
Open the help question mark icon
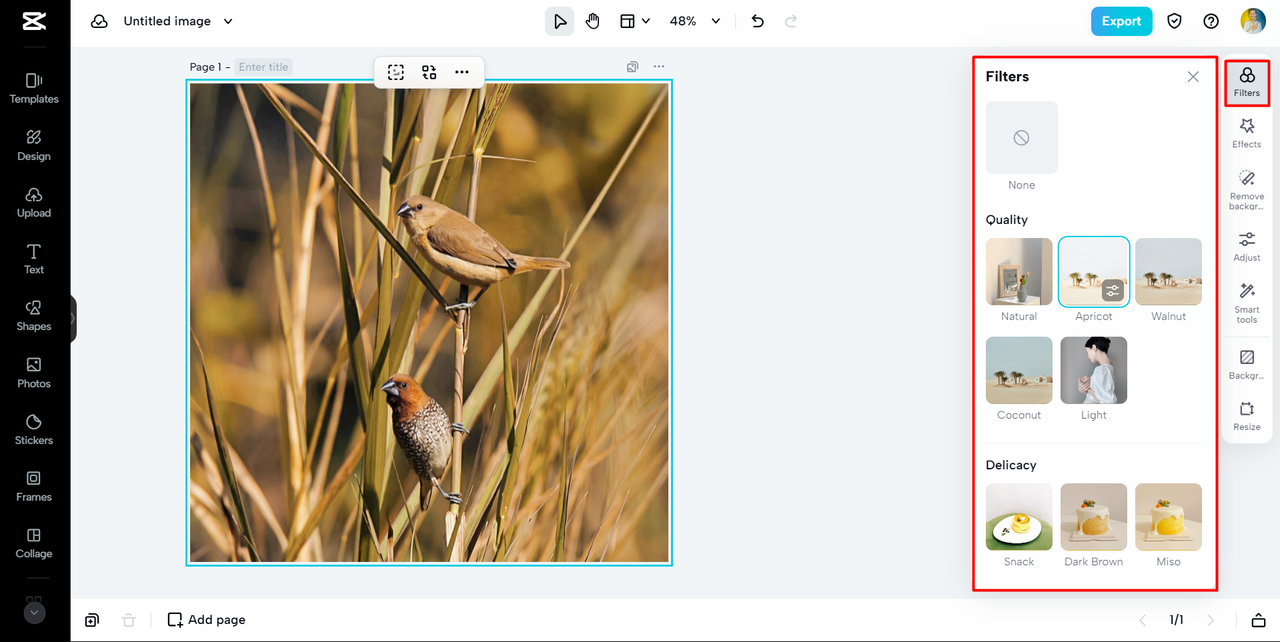pyautogui.click(x=1211, y=21)
